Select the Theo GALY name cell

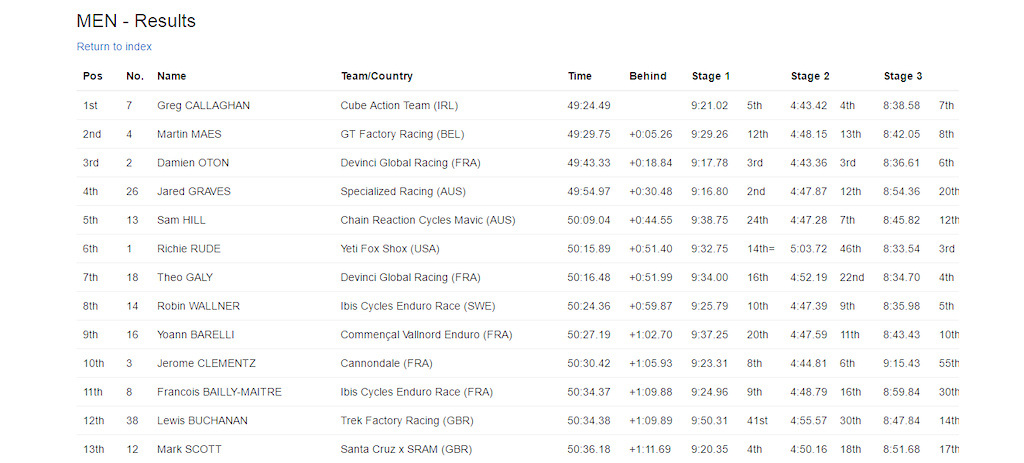pos(185,278)
